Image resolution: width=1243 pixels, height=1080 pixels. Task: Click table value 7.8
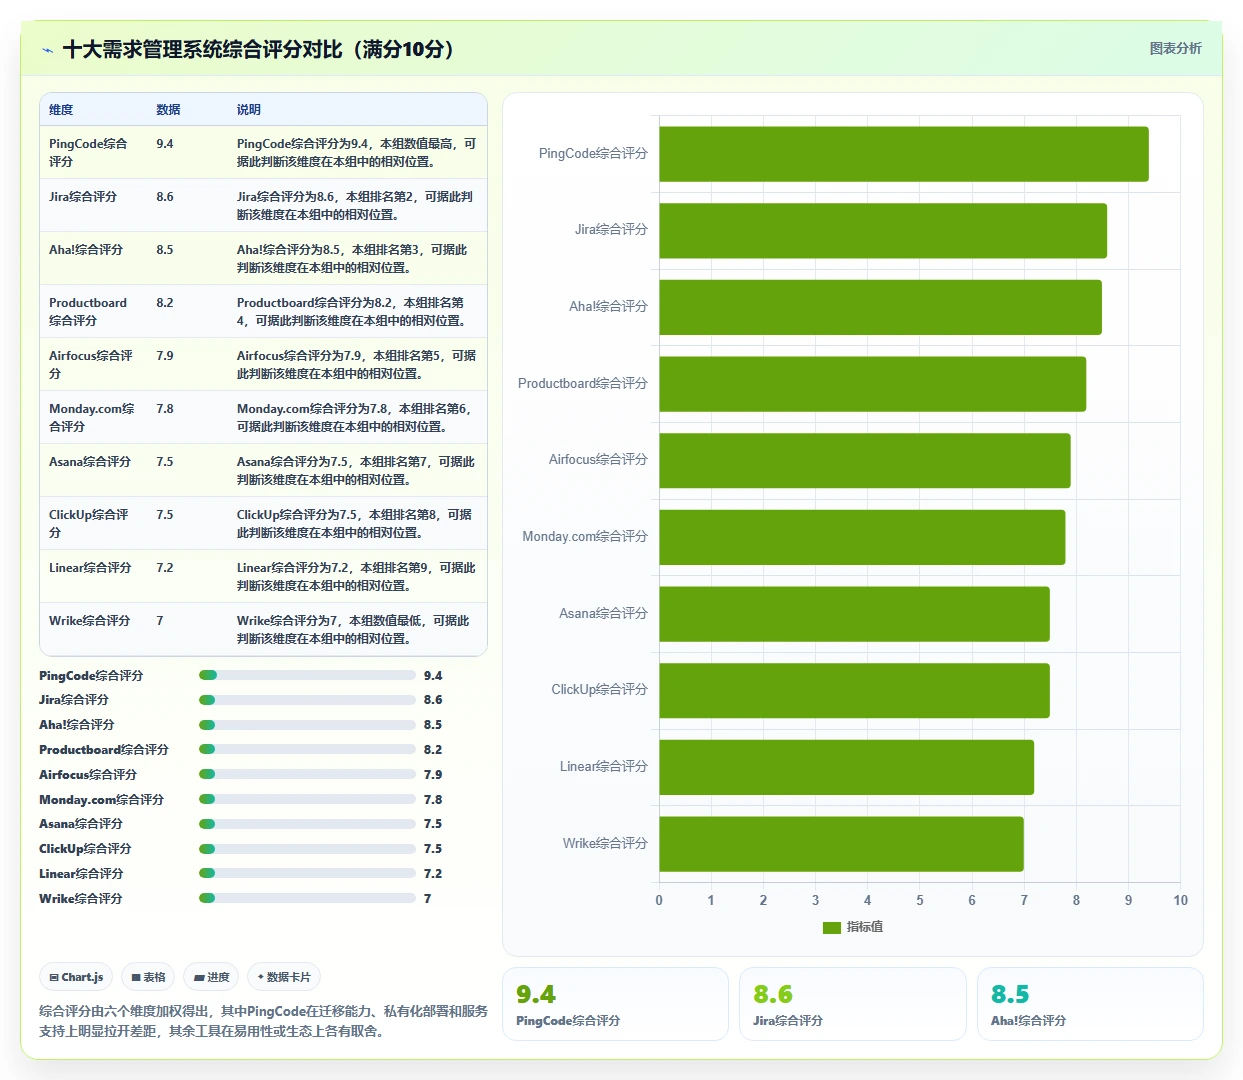click(x=165, y=409)
